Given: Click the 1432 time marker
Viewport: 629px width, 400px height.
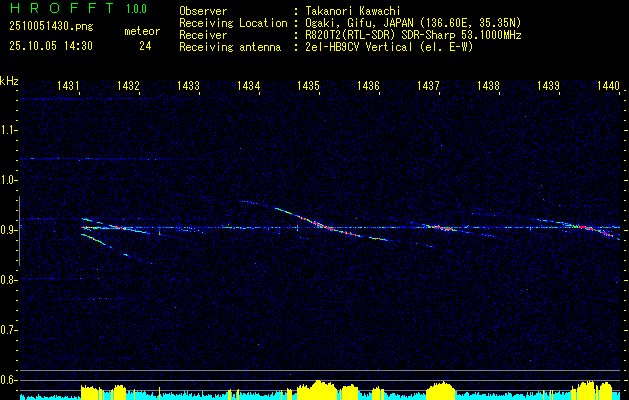Looking at the screenshot, I should pyautogui.click(x=128, y=85).
